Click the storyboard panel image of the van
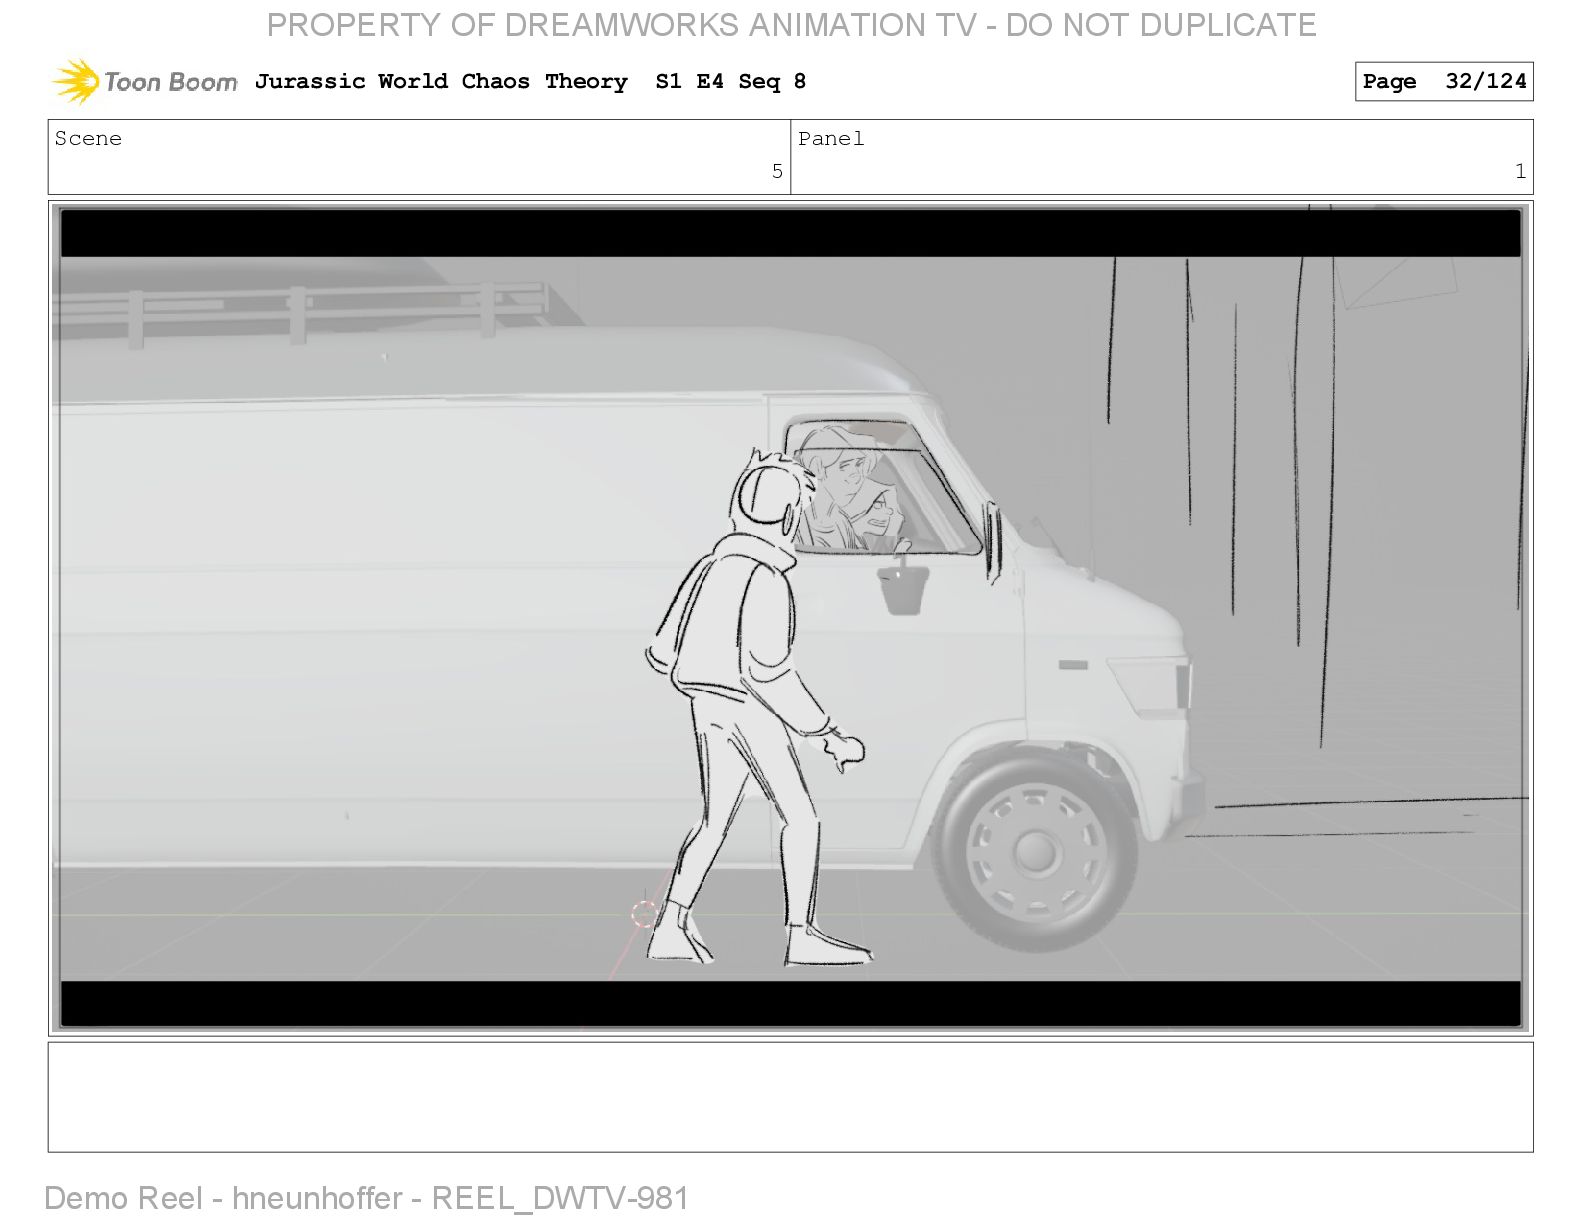Viewport: 1584px width, 1224px height. [x=790, y=618]
